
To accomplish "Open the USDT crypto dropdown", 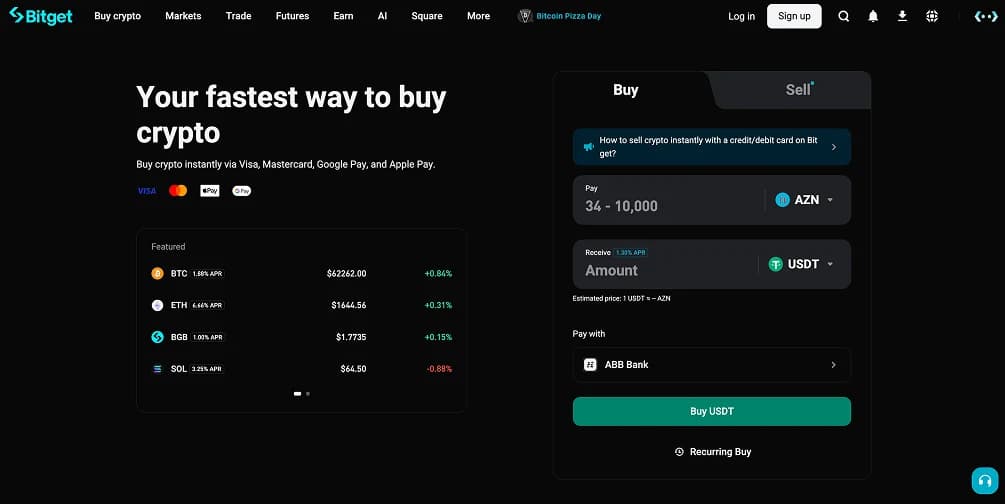I will click(x=801, y=264).
